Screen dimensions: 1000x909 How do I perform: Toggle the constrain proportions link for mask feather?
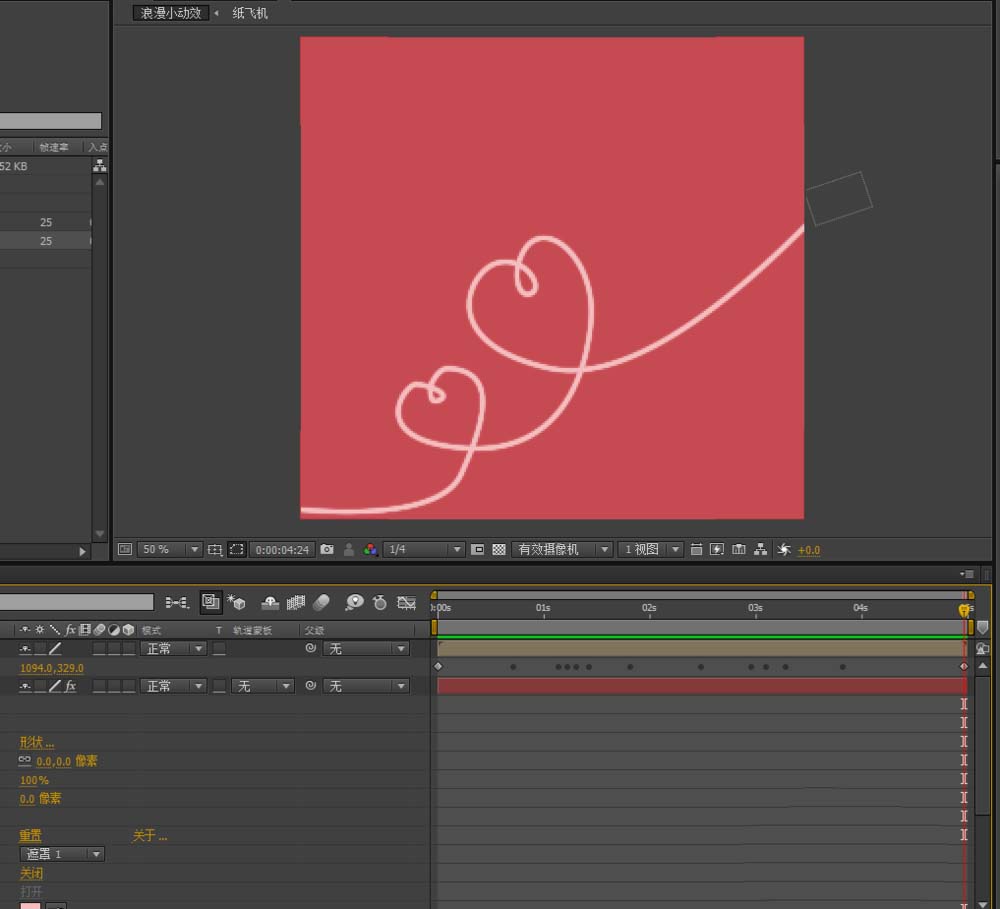coord(25,761)
